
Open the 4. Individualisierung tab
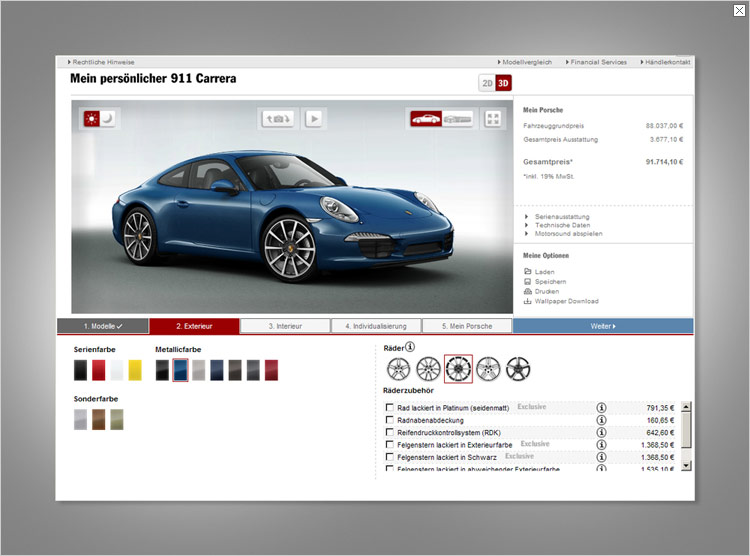376,326
